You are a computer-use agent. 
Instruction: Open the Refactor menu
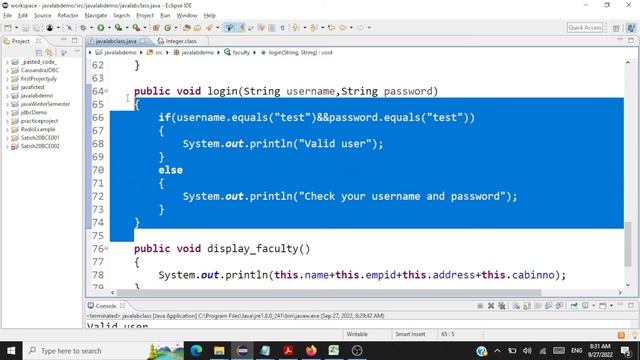point(68,16)
